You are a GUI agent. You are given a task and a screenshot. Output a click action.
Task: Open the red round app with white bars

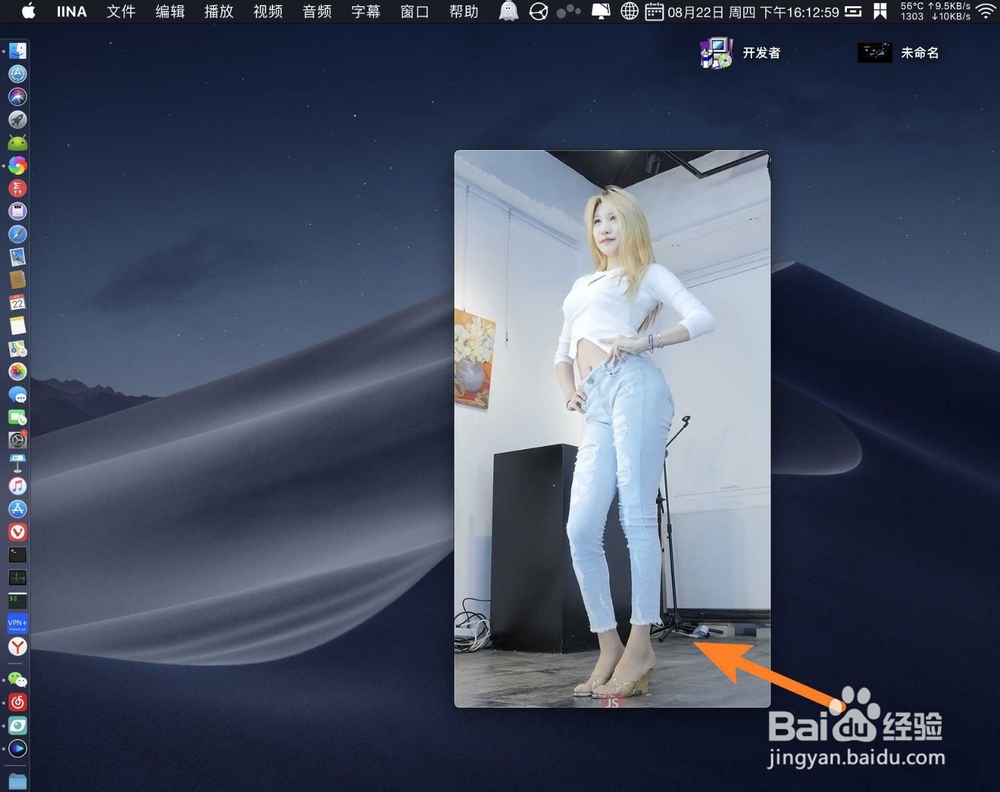pos(17,189)
